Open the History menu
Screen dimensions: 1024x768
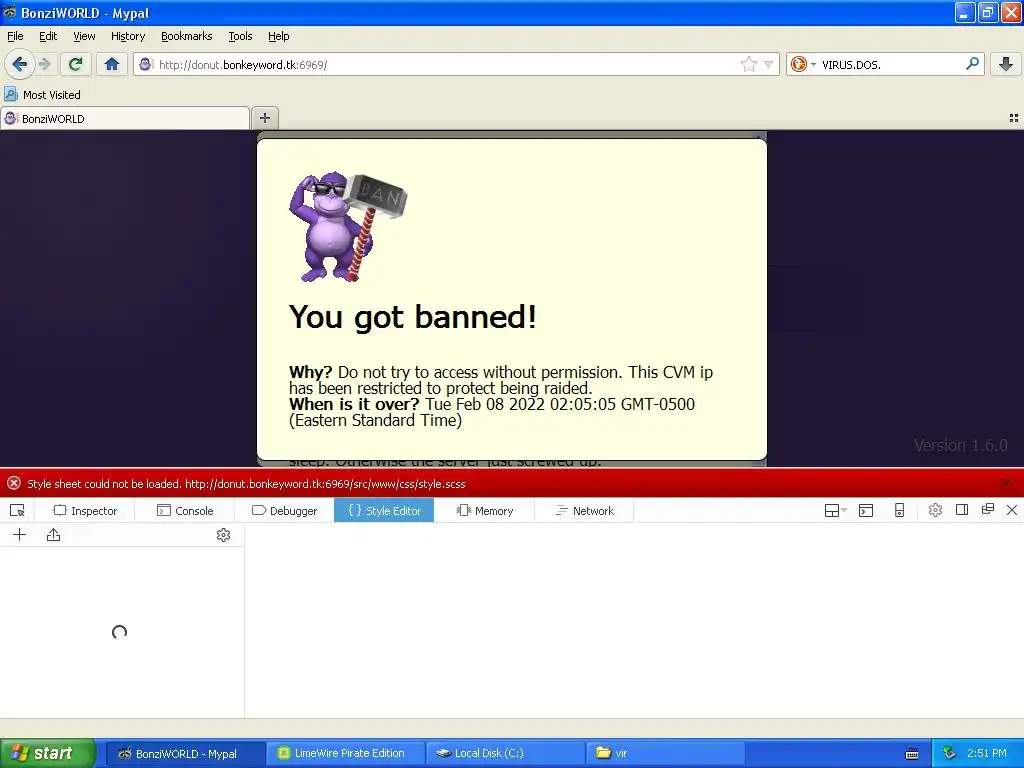(128, 36)
